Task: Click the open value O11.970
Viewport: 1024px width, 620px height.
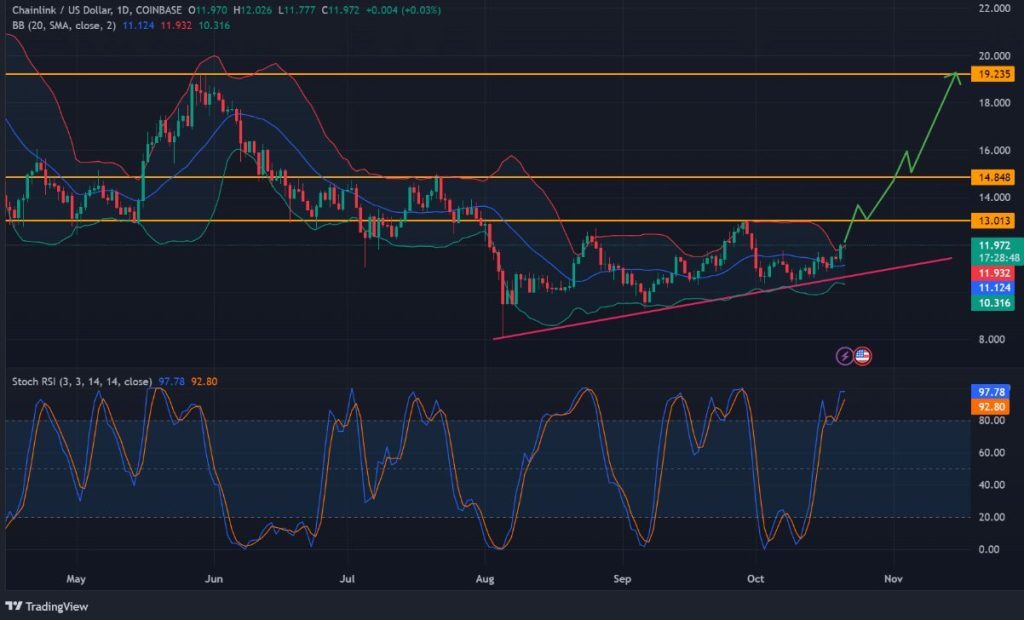Action: click(209, 10)
